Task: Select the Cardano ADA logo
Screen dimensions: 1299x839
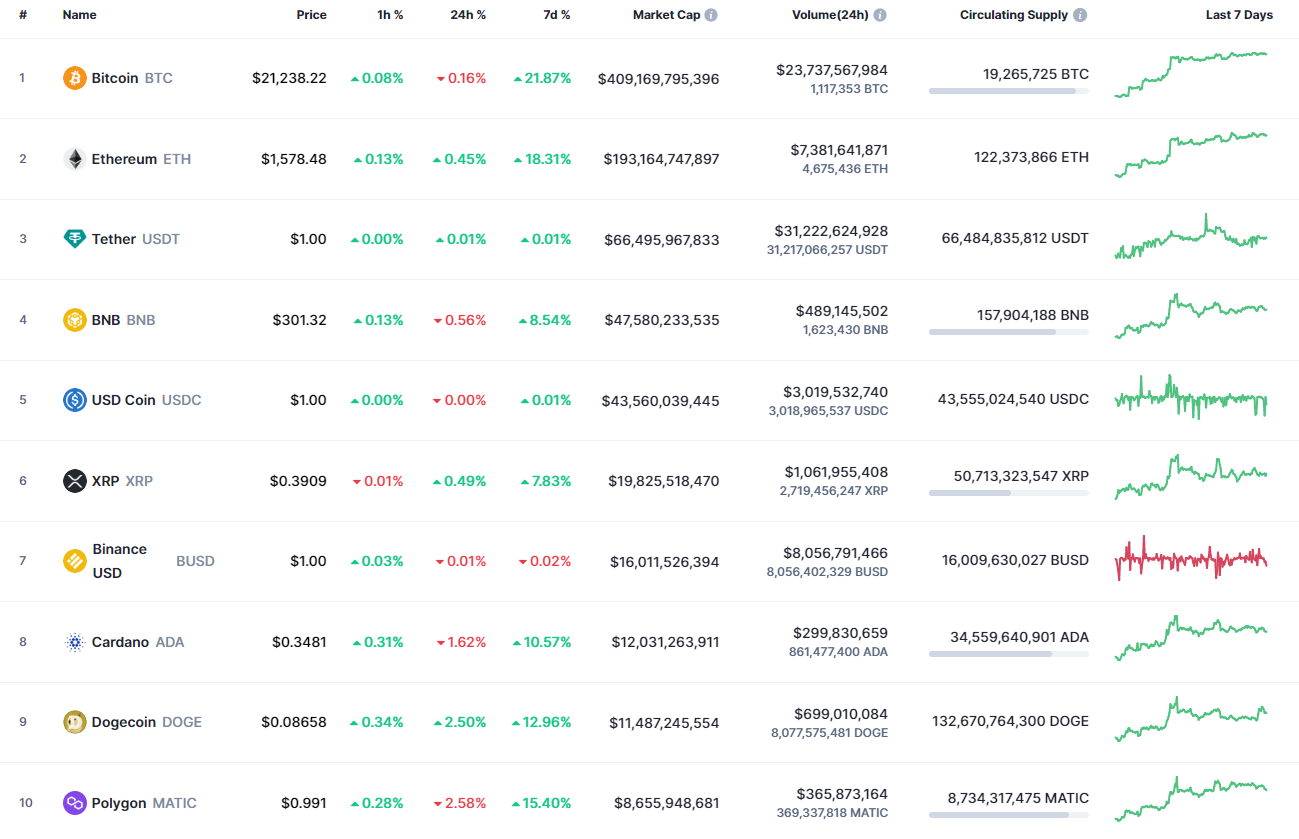Action: 74,641
